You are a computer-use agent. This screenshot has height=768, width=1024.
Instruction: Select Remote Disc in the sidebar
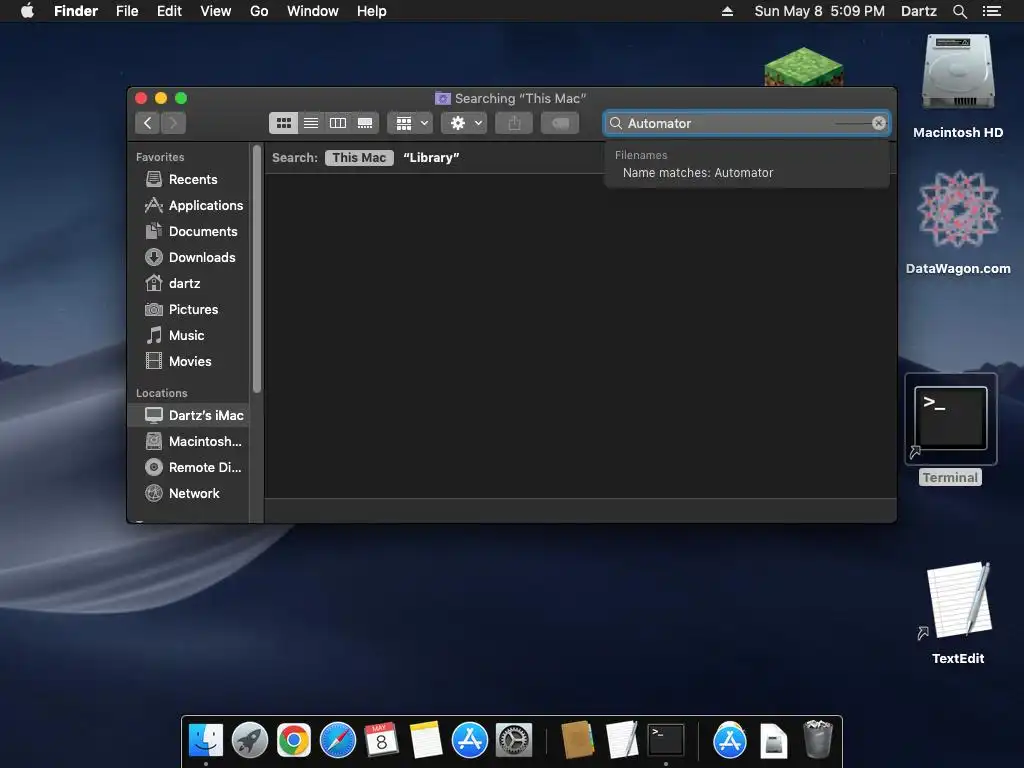[189, 468]
